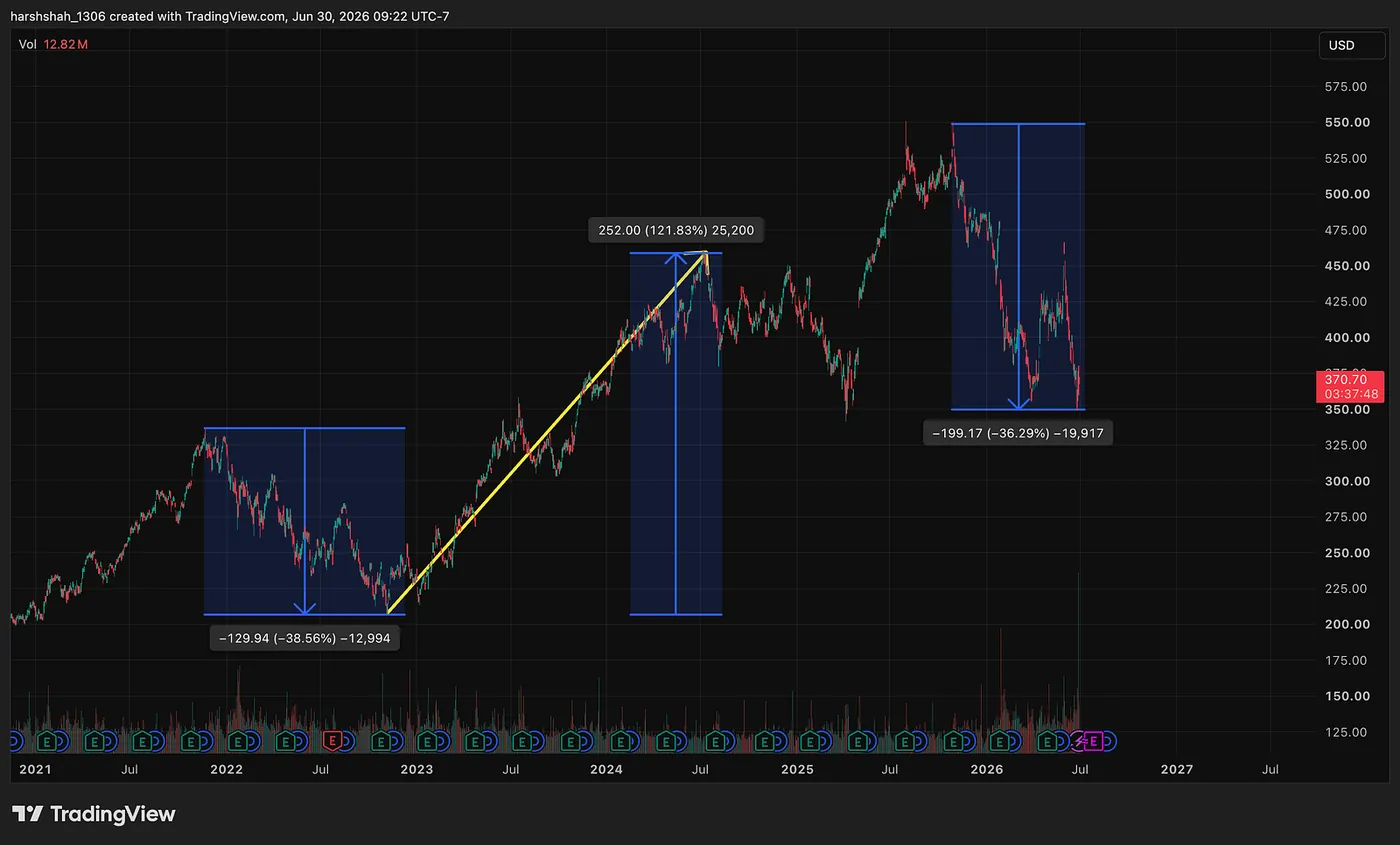The image size is (1400, 845).
Task: Click the TradingView logo
Action: pos(93,814)
